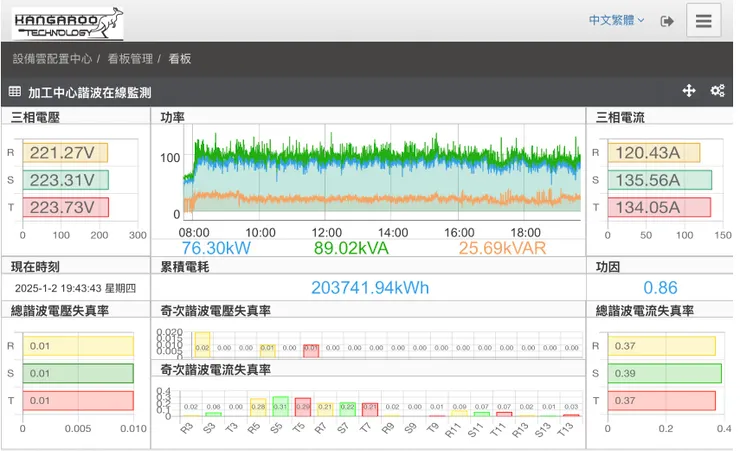Click the 25.69kVAR reactive power value

pyautogui.click(x=502, y=248)
